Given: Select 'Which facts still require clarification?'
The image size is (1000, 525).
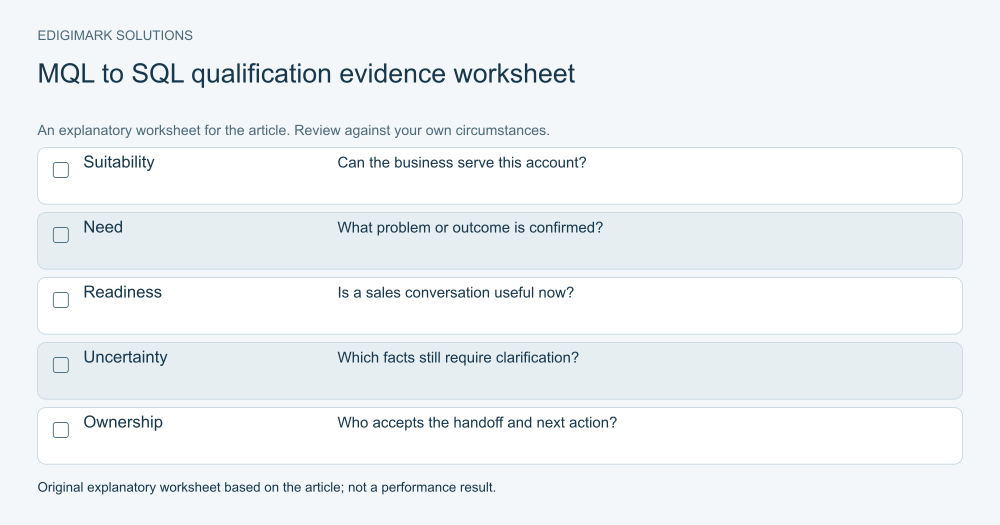Looking at the screenshot, I should click(458, 358).
